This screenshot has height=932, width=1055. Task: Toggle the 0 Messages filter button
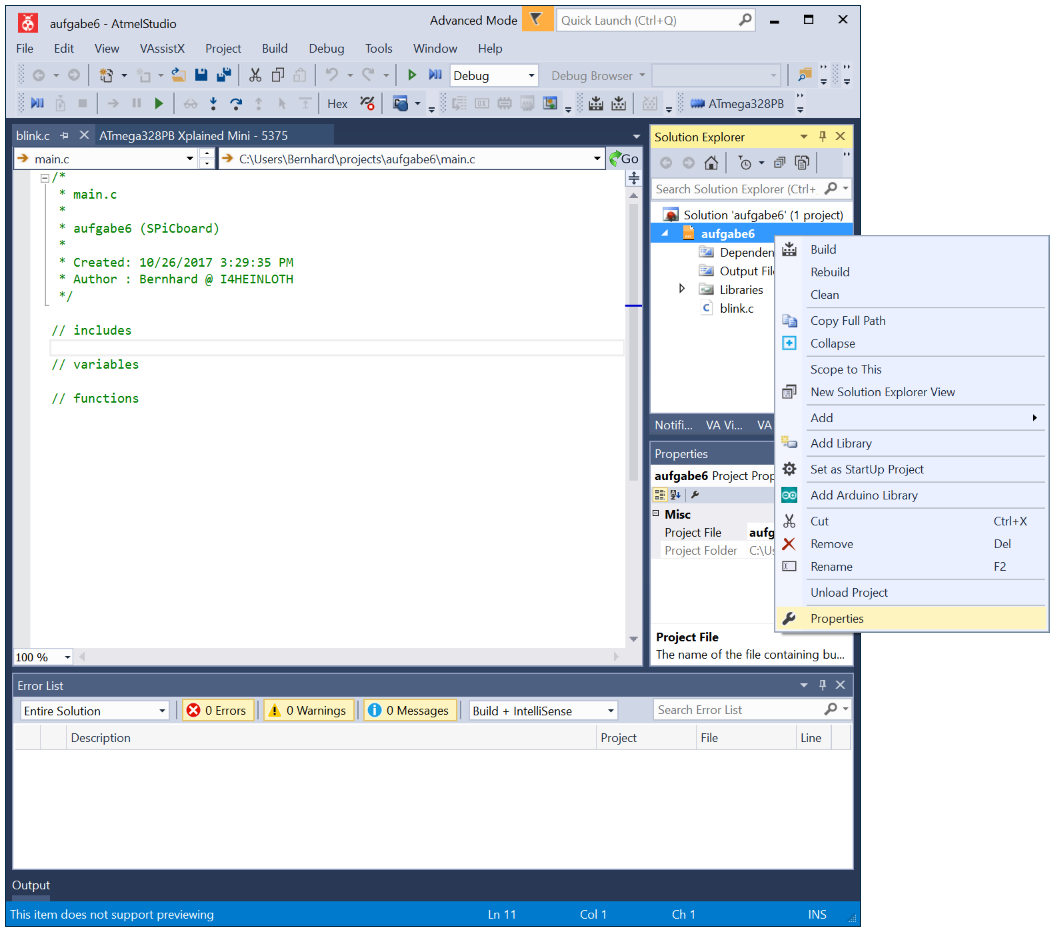411,710
